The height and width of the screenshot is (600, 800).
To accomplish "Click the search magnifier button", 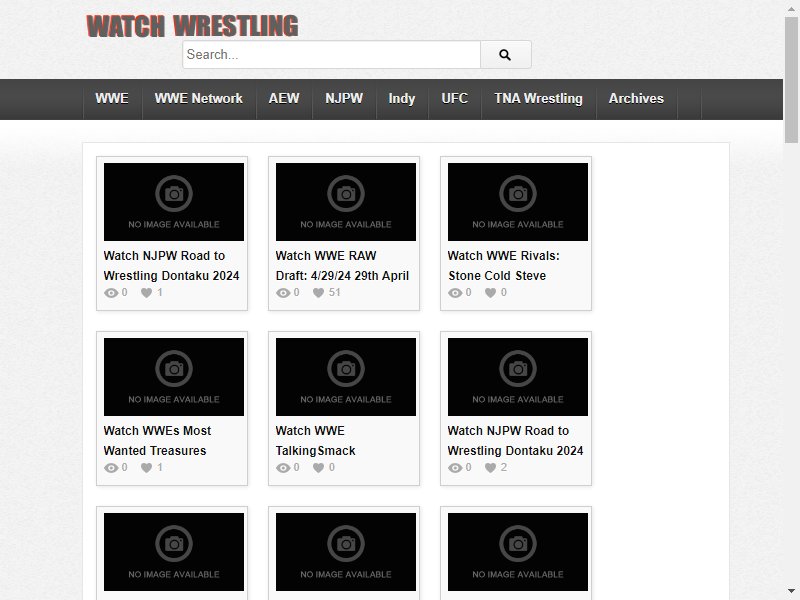I will coord(505,55).
